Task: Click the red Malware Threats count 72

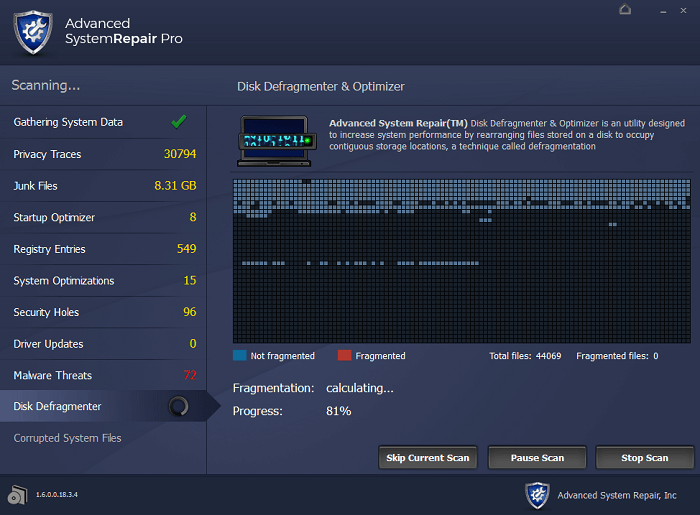Action: coord(190,375)
